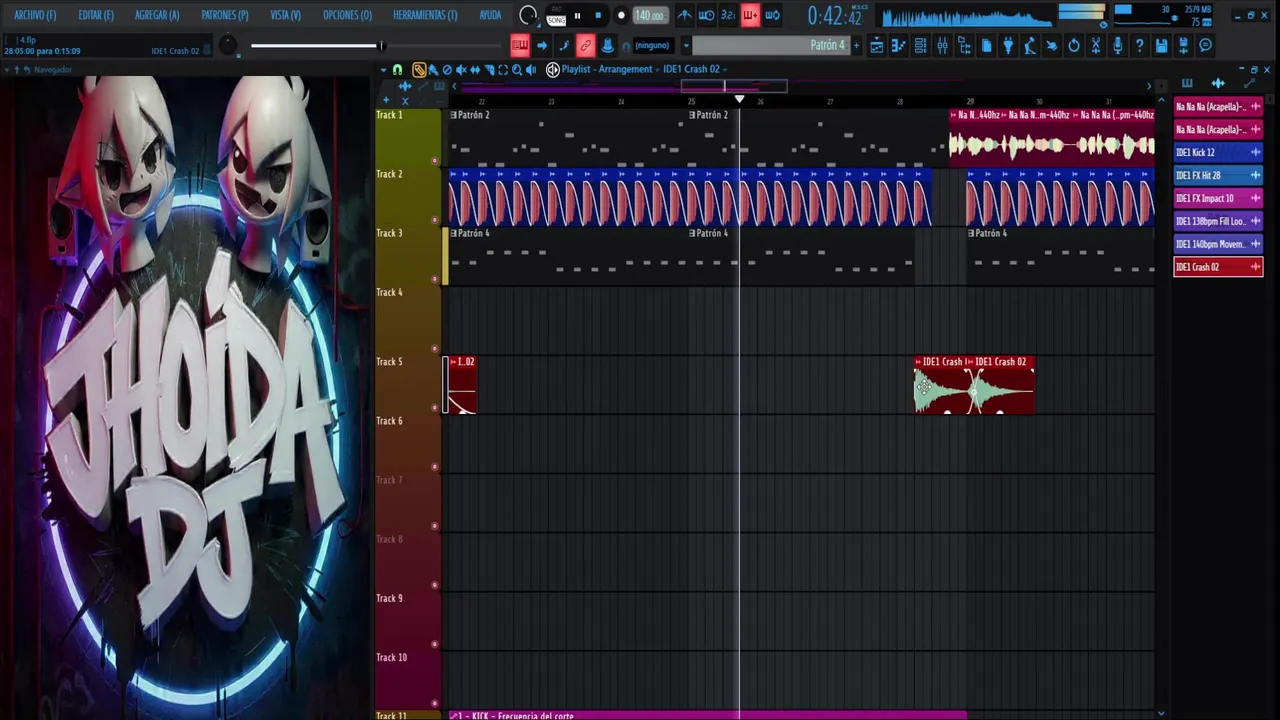
Task: Click the microphone recording icon
Action: [x=1118, y=45]
